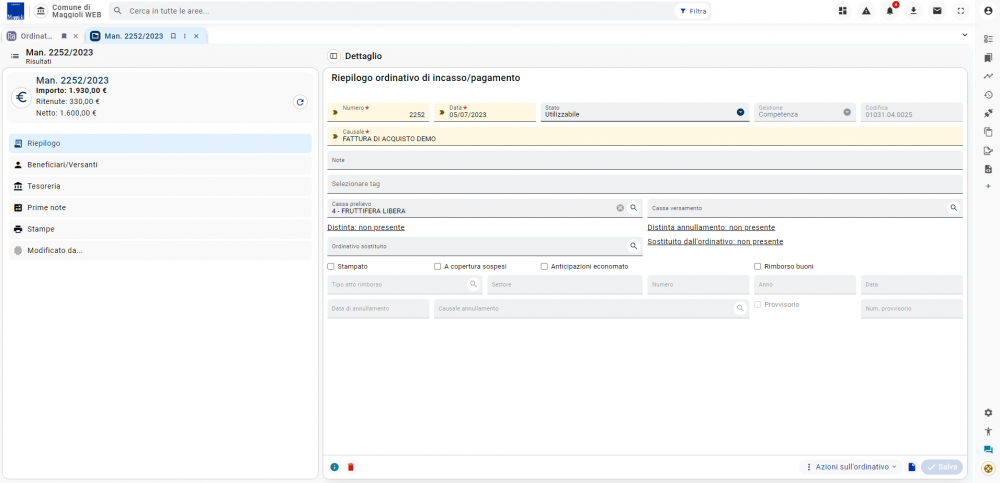Click the Risultati list icon beside Man. 2252/2023

[15, 56]
